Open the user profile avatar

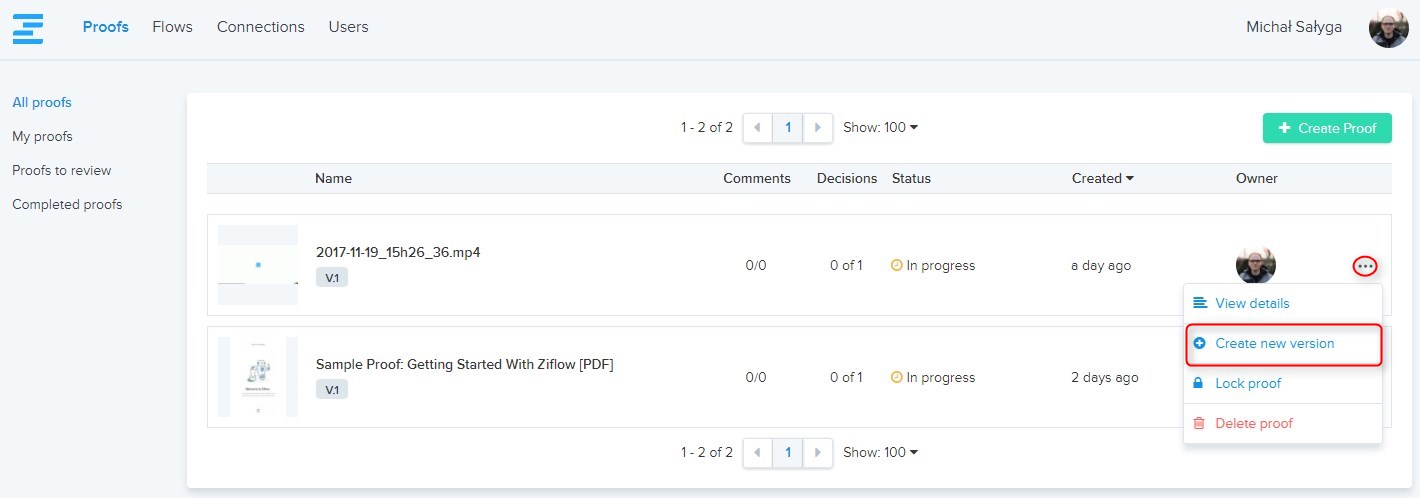1388,28
